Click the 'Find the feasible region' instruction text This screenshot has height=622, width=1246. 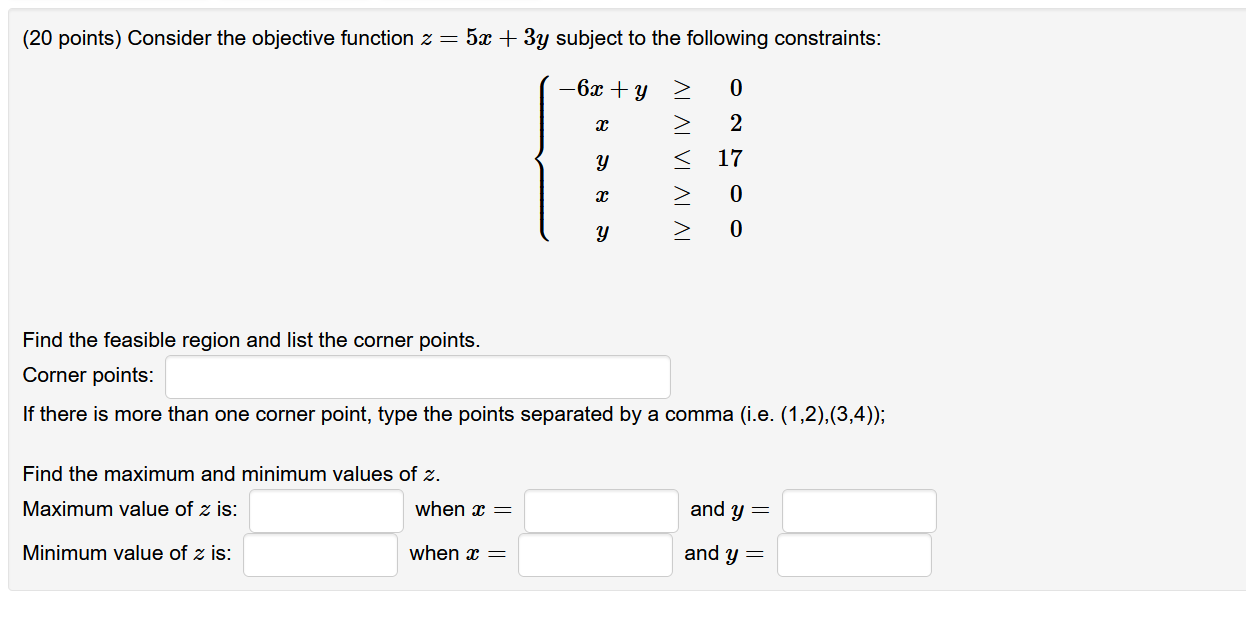[251, 340]
